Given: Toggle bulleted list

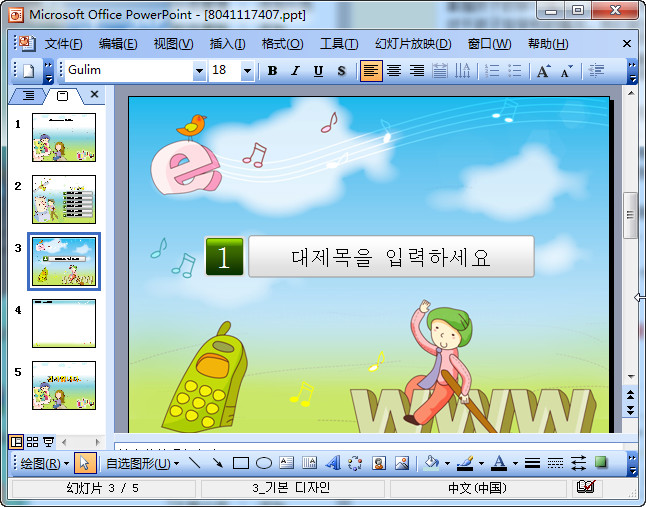Looking at the screenshot, I should coord(515,71).
